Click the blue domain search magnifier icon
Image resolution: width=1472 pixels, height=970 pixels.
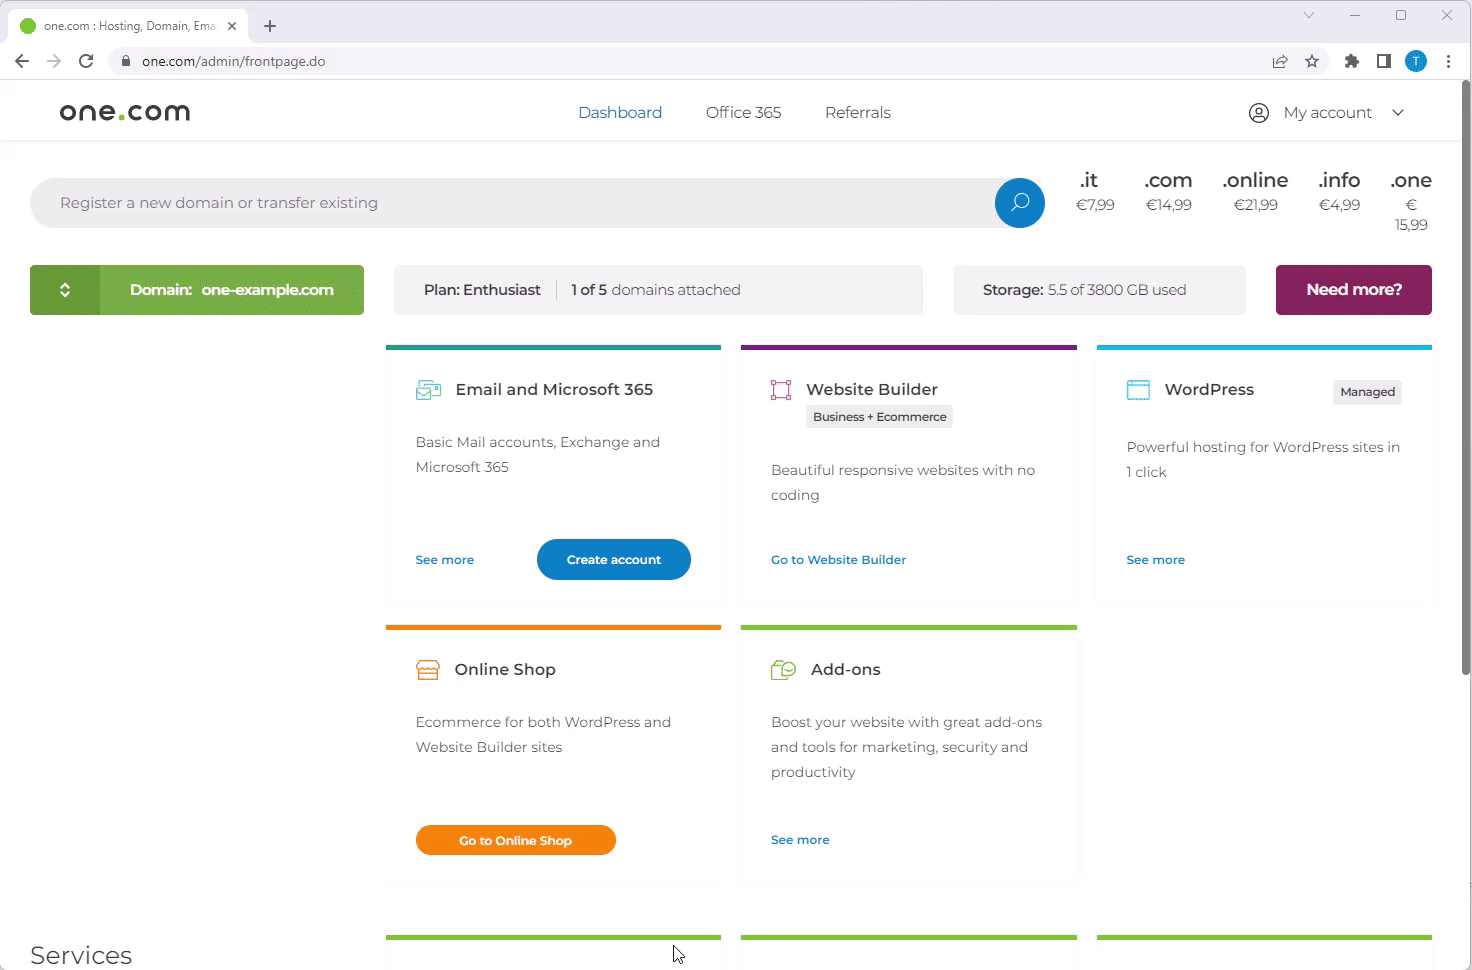click(x=1019, y=203)
